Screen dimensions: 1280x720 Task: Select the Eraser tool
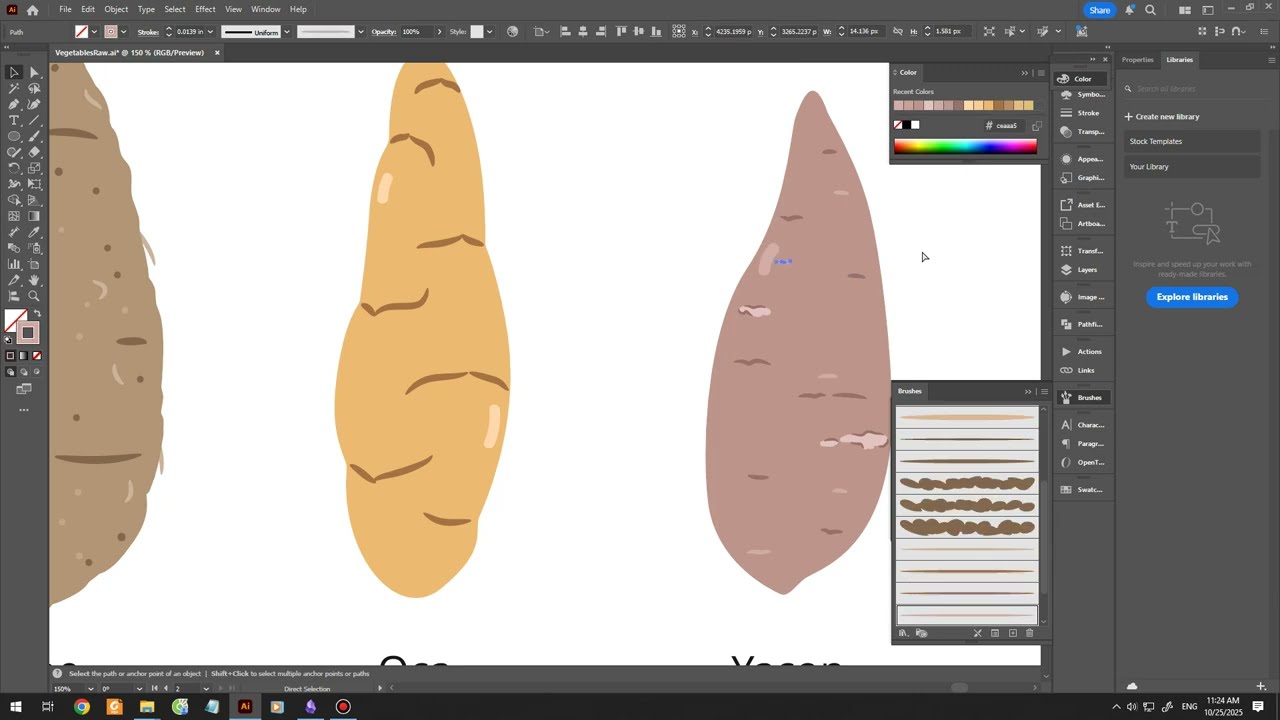coord(34,152)
